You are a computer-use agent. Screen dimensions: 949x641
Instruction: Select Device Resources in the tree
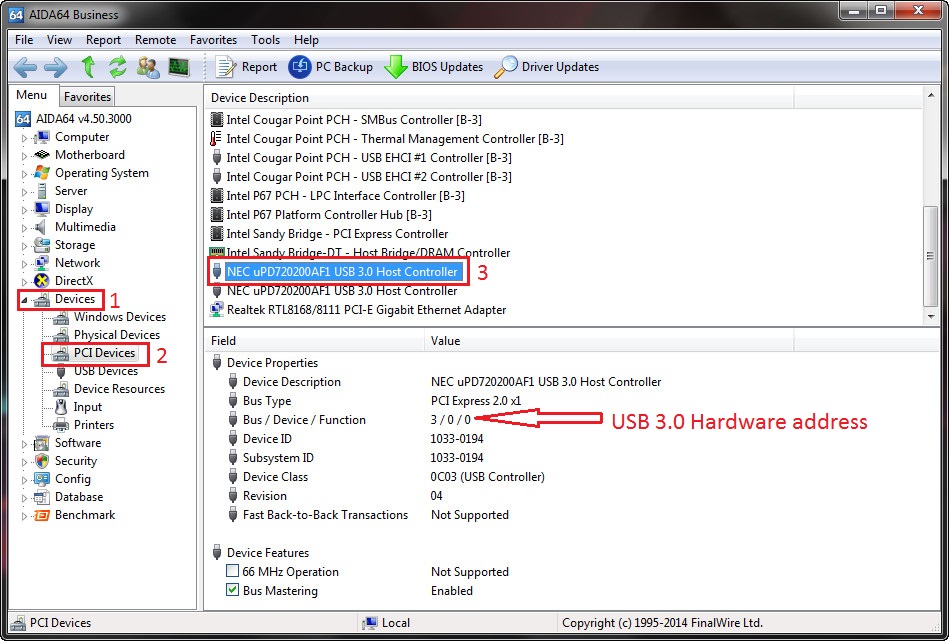pos(119,389)
